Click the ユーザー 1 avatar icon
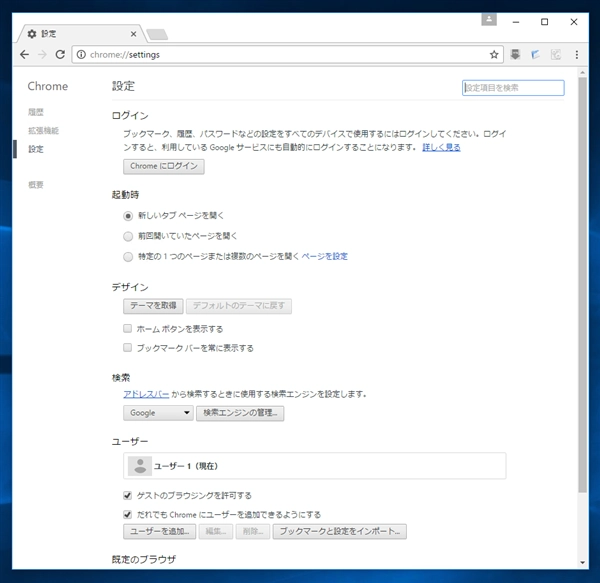Viewport: 600px width, 583px height. click(x=140, y=466)
